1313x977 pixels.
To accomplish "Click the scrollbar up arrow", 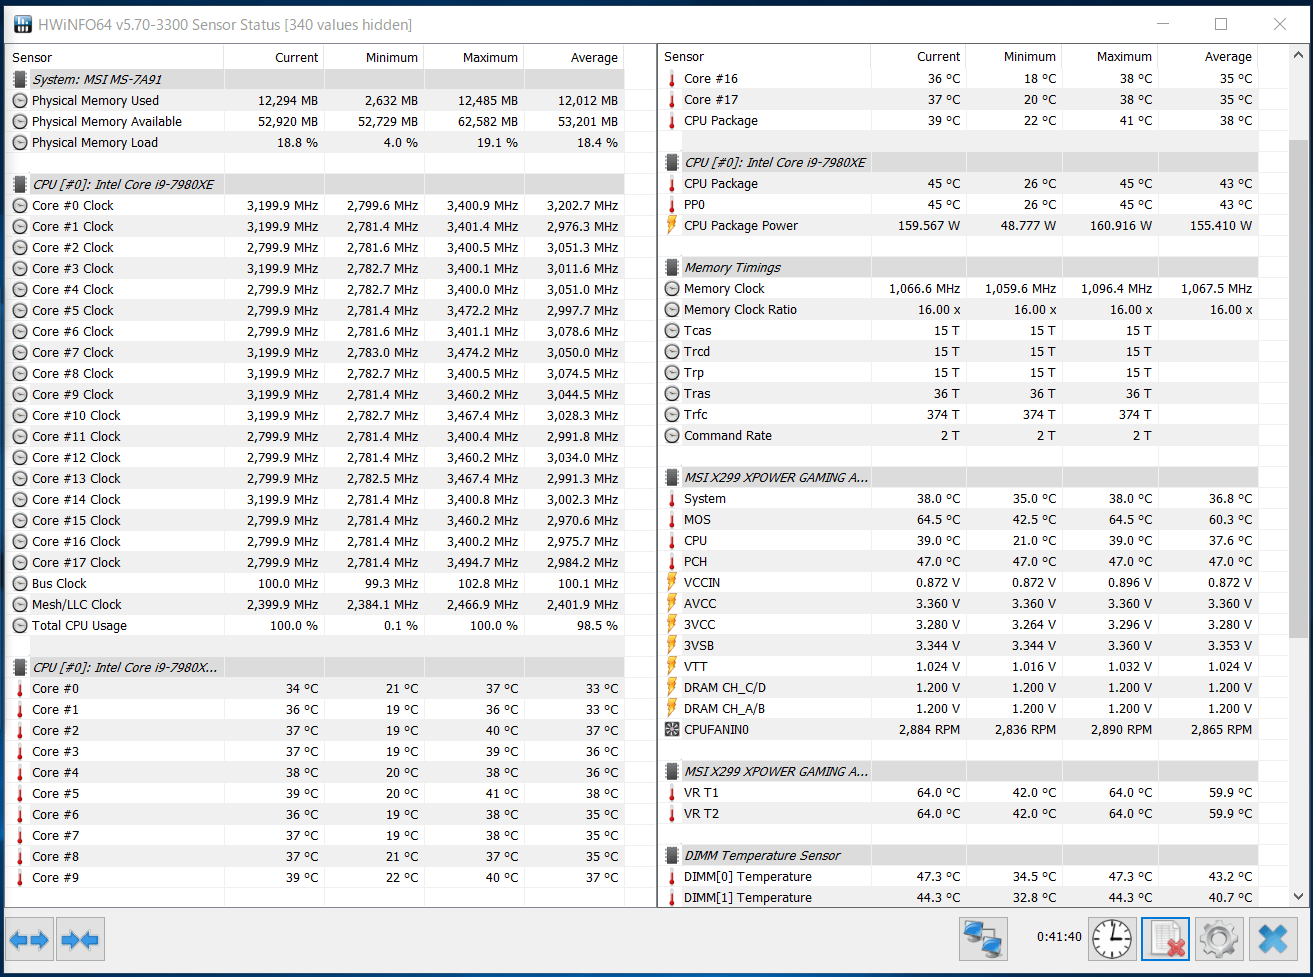I will (1299, 56).
